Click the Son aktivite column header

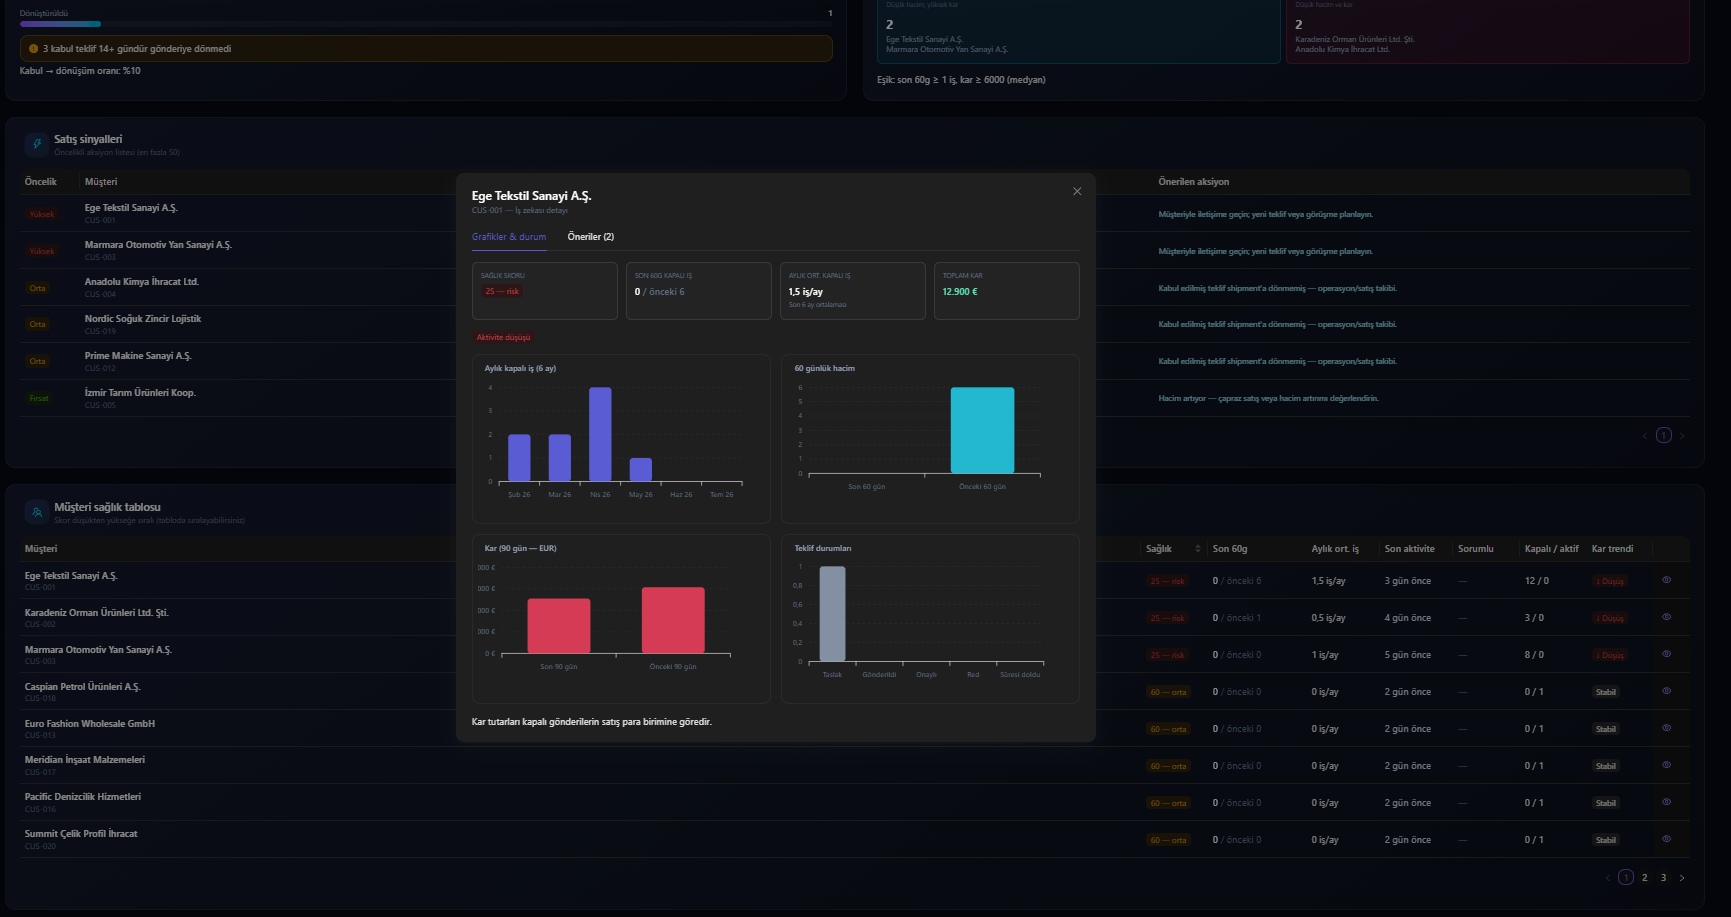pyautogui.click(x=1410, y=549)
